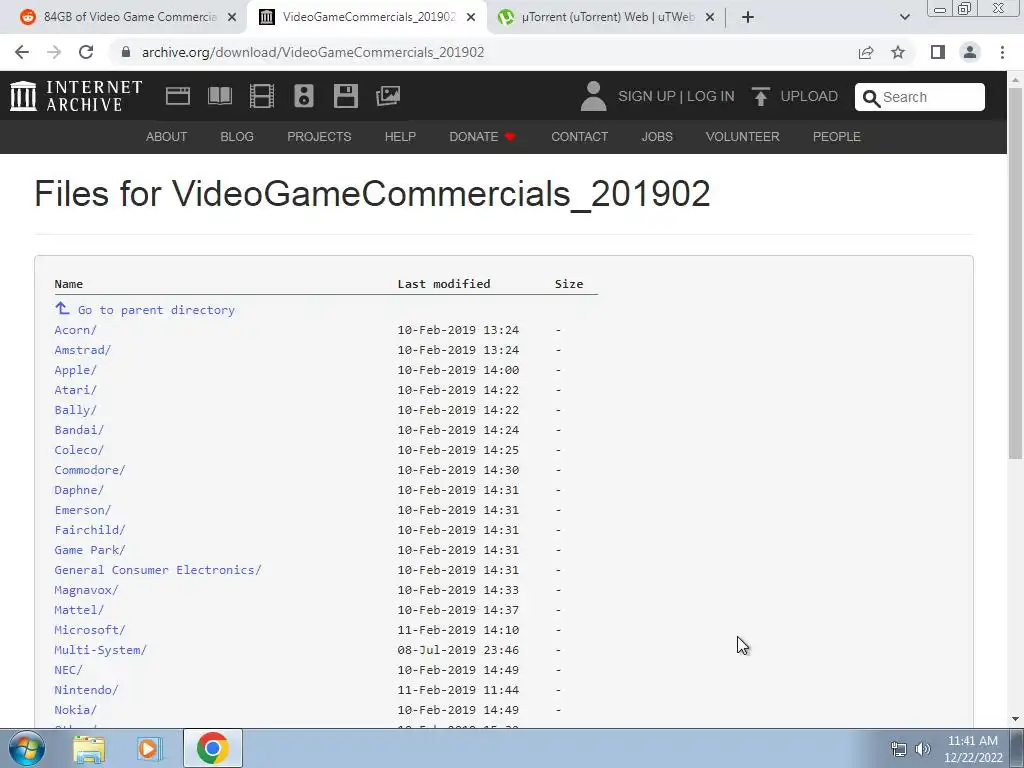The width and height of the screenshot is (1024, 768).
Task: Select the VideoGameCommercials_201902 tab
Action: tap(367, 17)
